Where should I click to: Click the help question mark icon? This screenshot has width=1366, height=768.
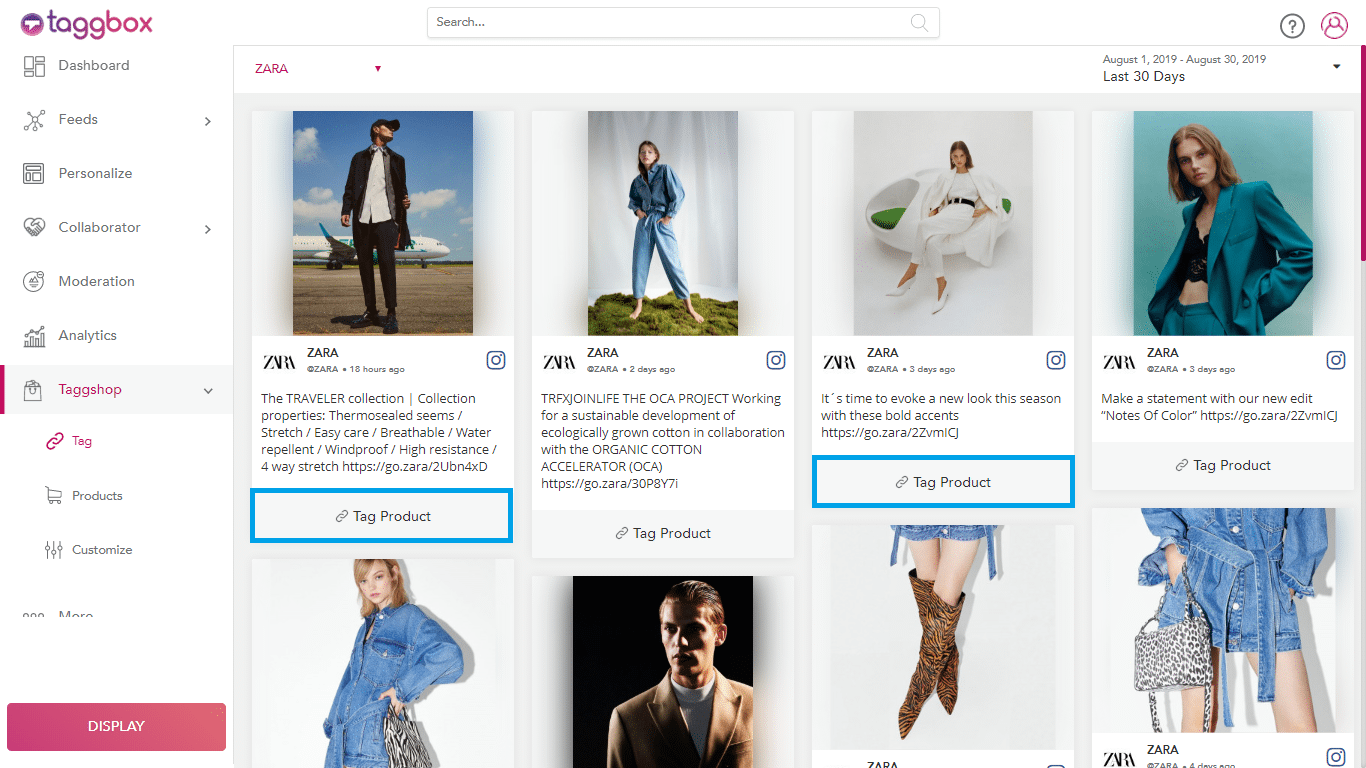pyautogui.click(x=1292, y=26)
